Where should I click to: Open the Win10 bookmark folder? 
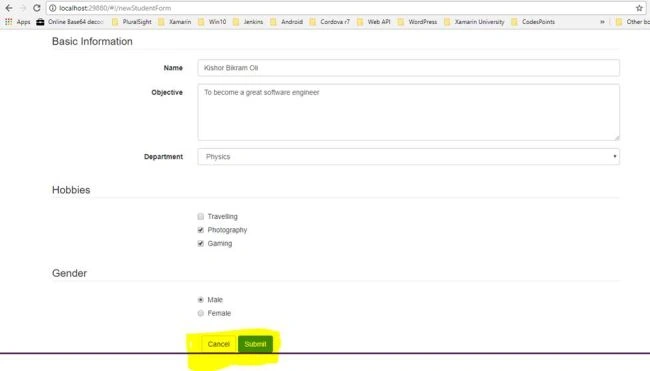[212, 22]
